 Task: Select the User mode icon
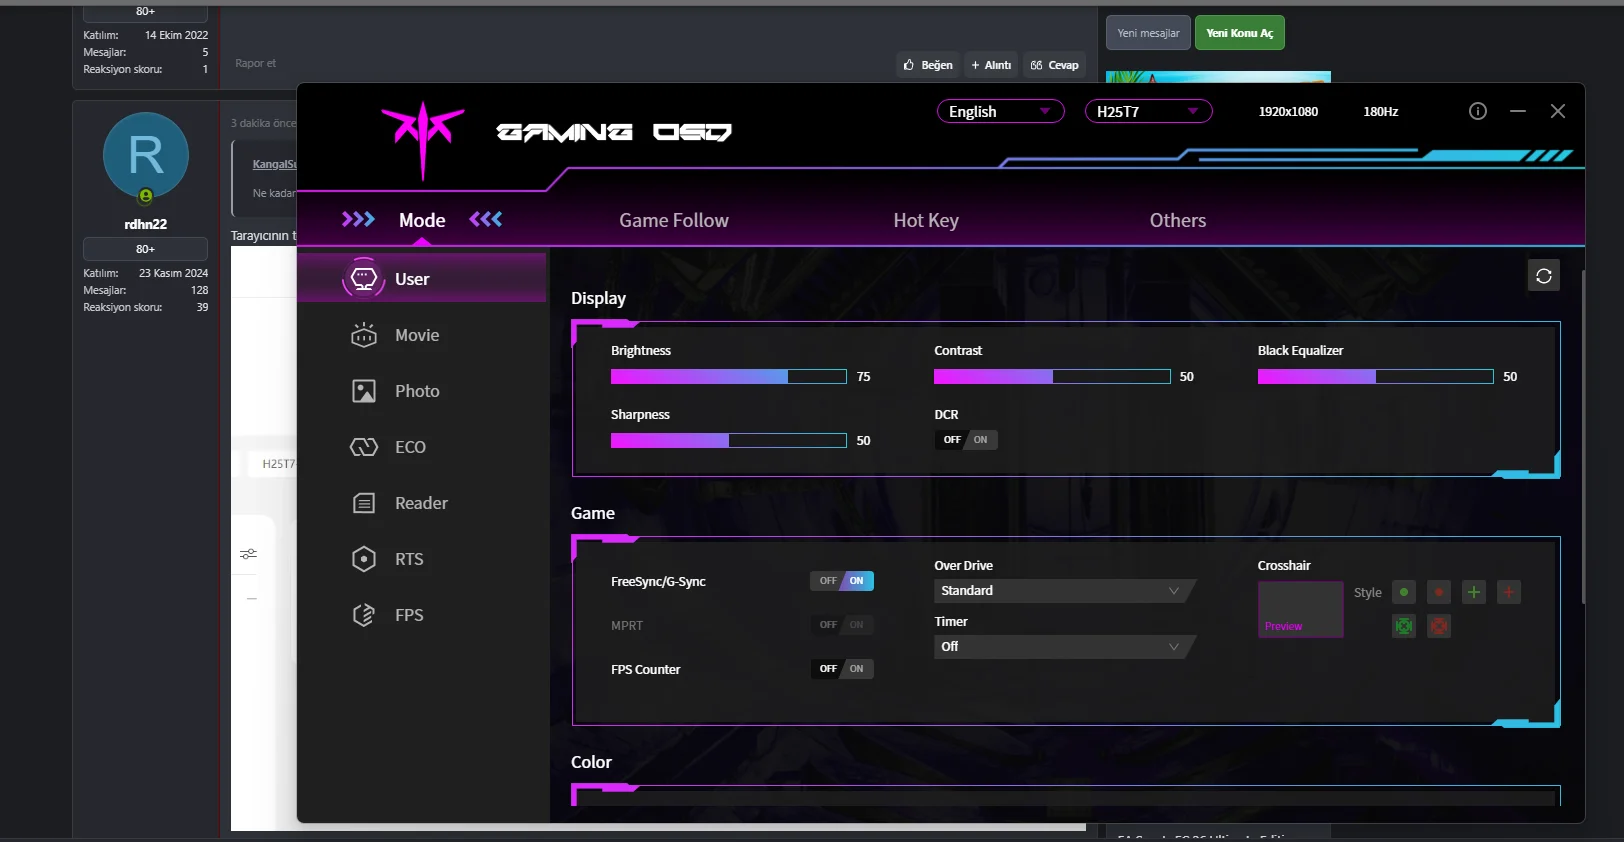363,278
